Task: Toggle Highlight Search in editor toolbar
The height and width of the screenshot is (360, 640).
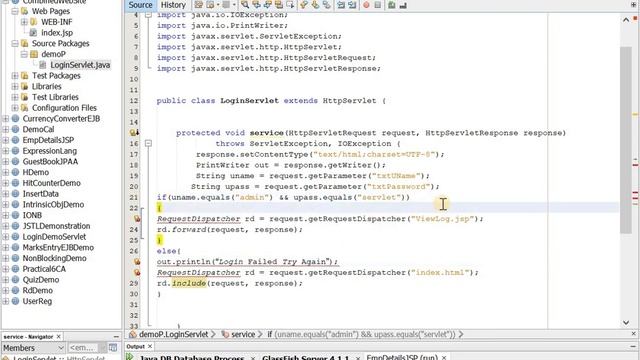Action: click(279, 5)
